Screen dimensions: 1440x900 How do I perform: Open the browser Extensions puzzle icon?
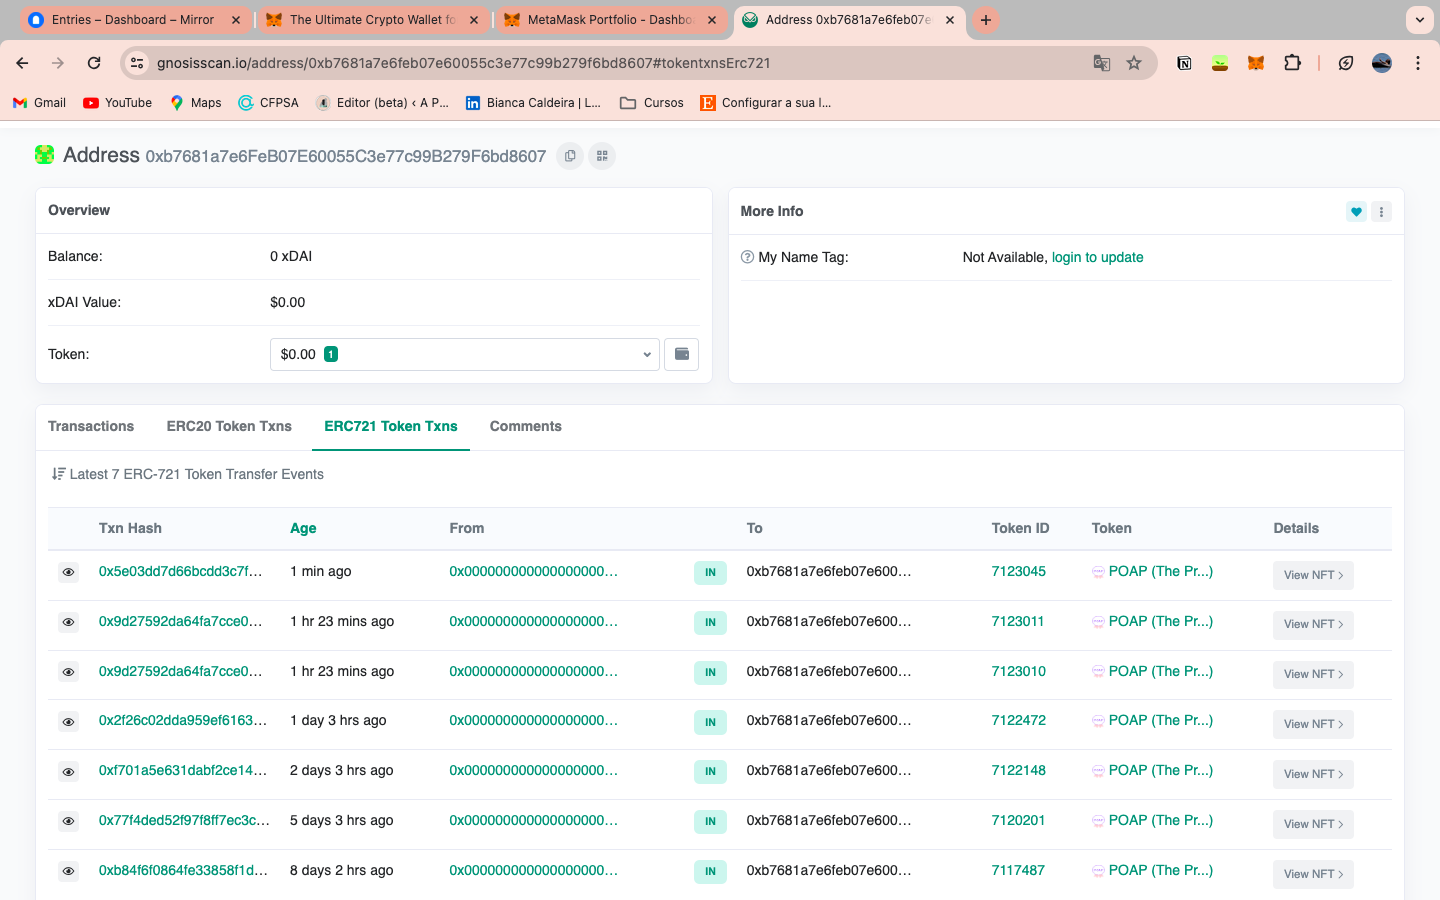pos(1292,63)
